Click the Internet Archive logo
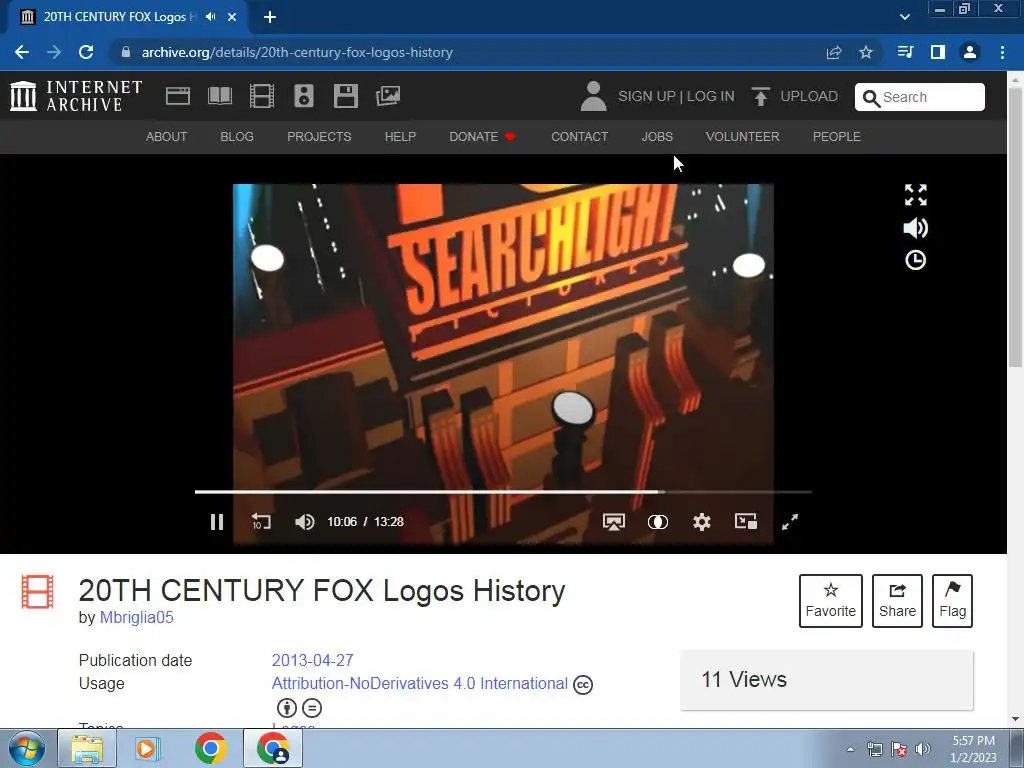Image resolution: width=1024 pixels, height=768 pixels. point(76,96)
